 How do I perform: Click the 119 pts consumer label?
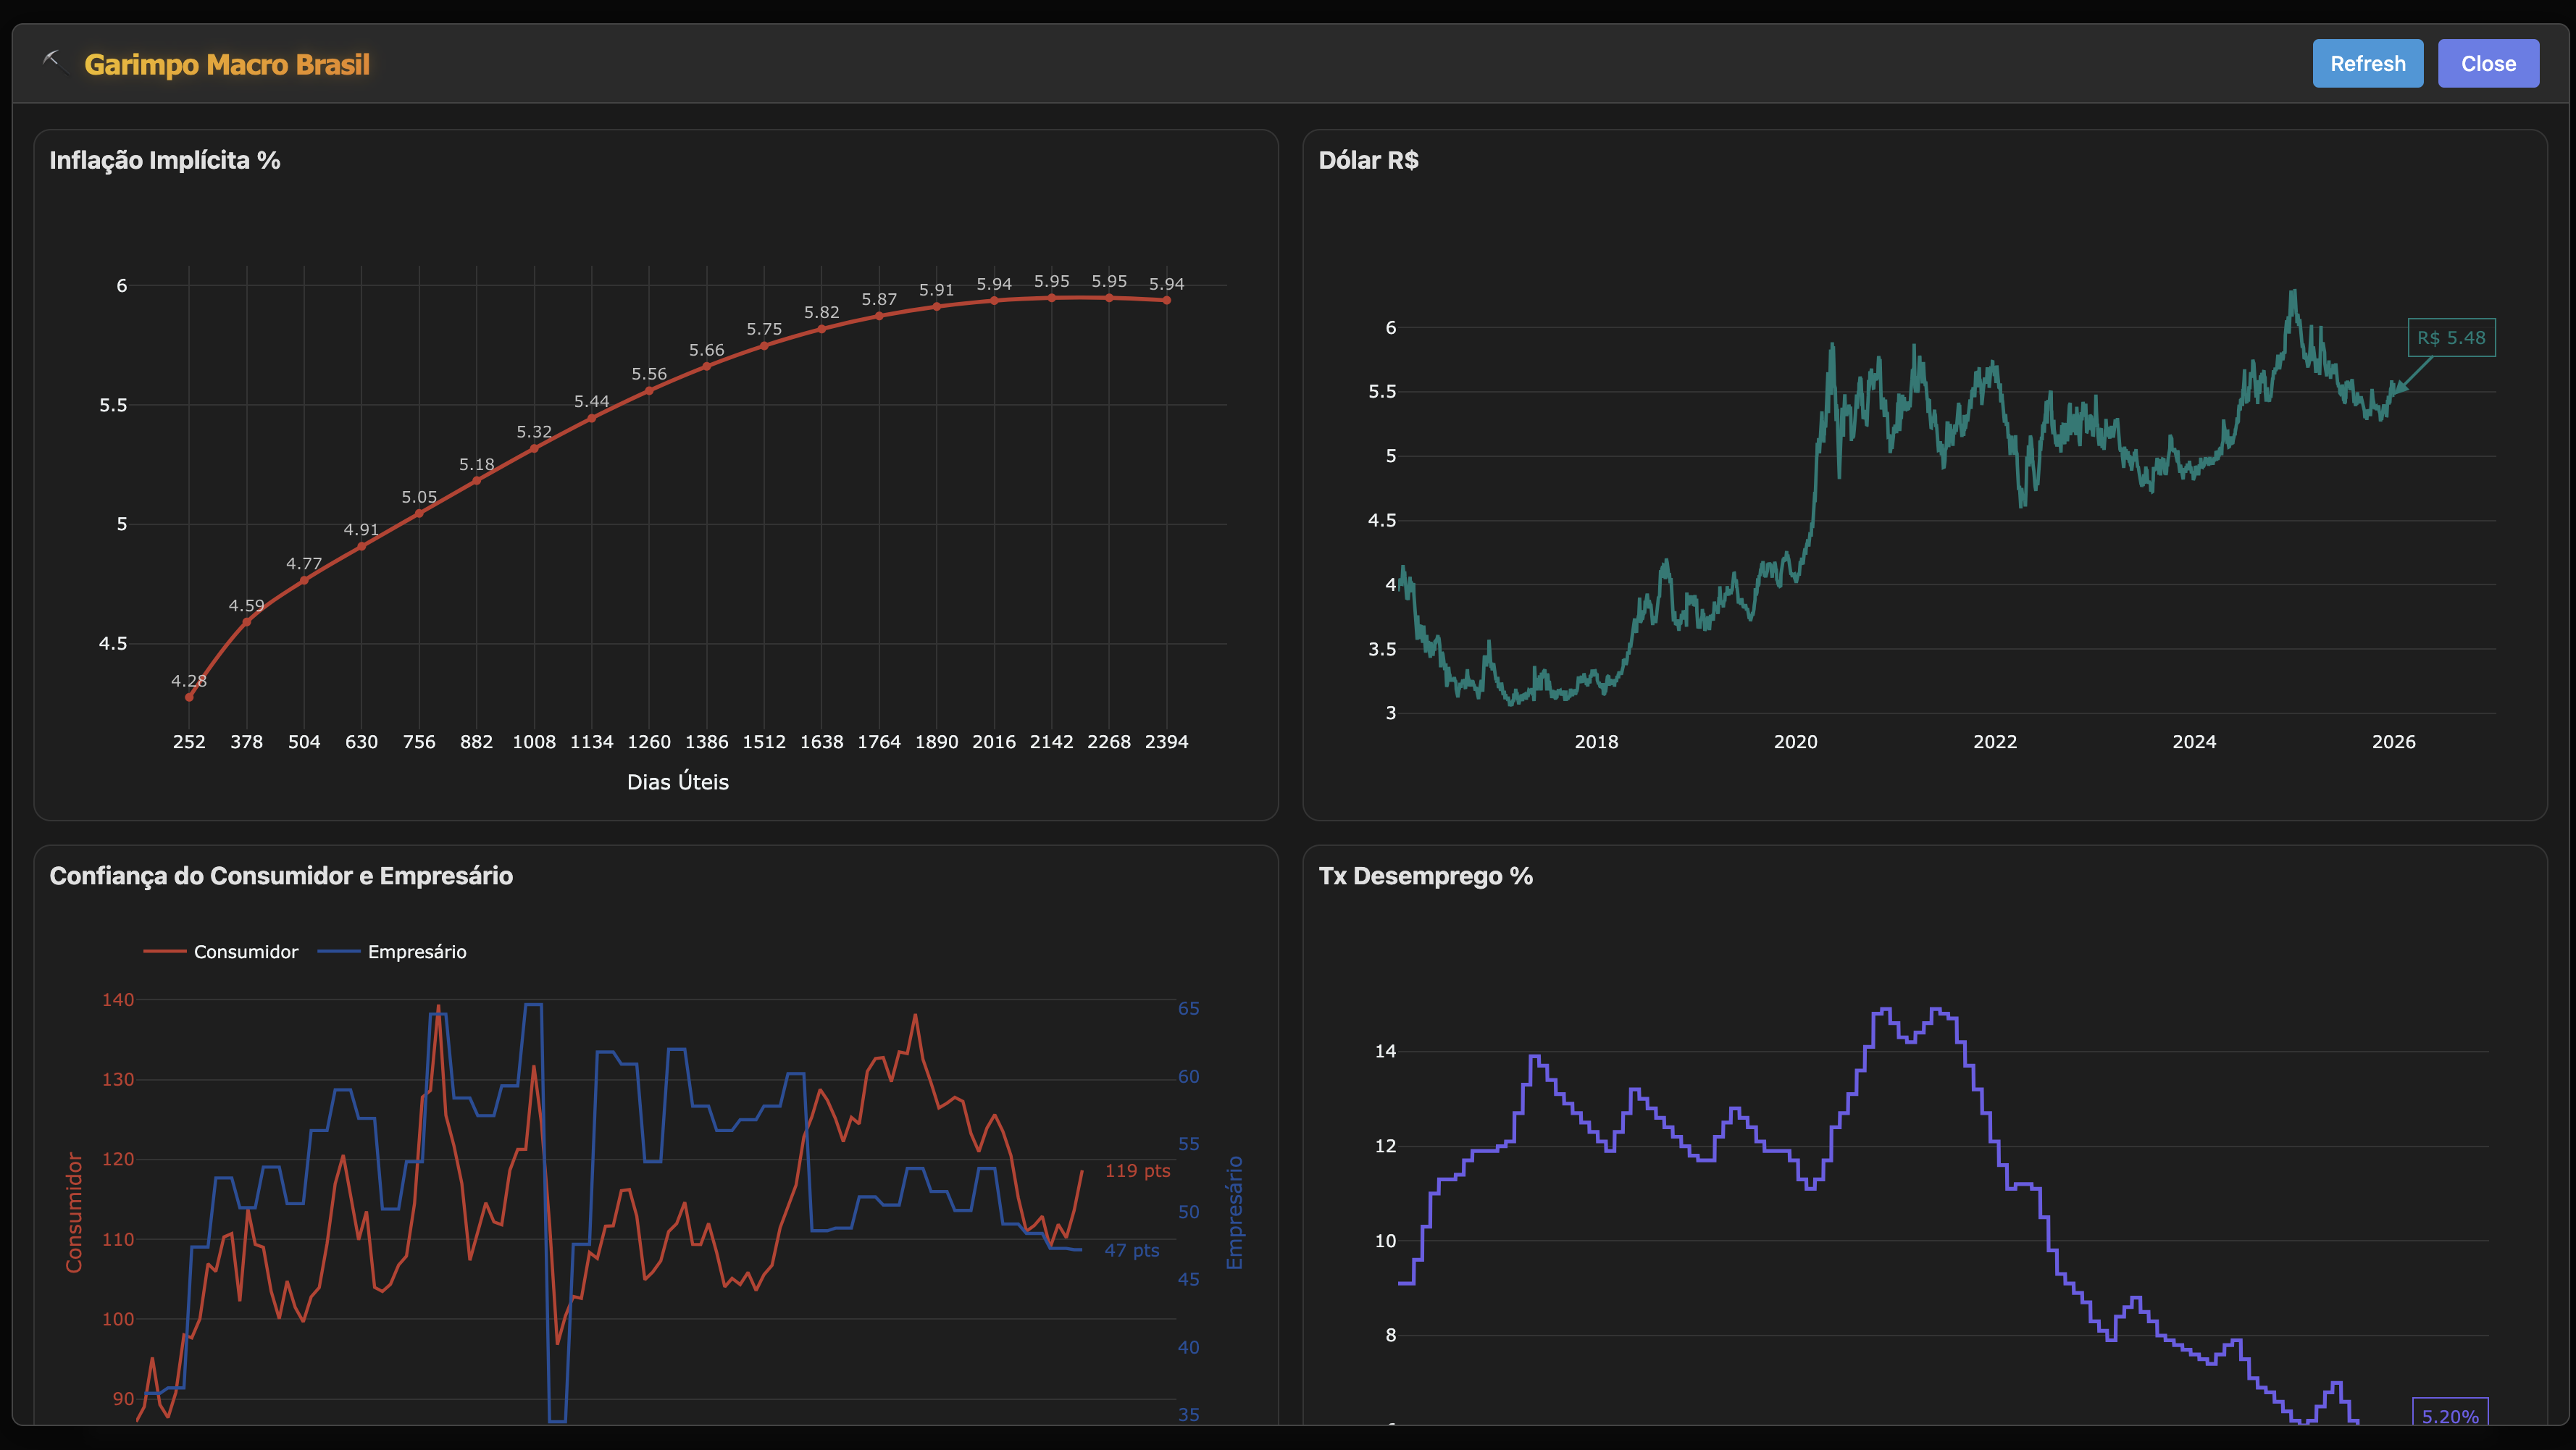[1137, 1170]
